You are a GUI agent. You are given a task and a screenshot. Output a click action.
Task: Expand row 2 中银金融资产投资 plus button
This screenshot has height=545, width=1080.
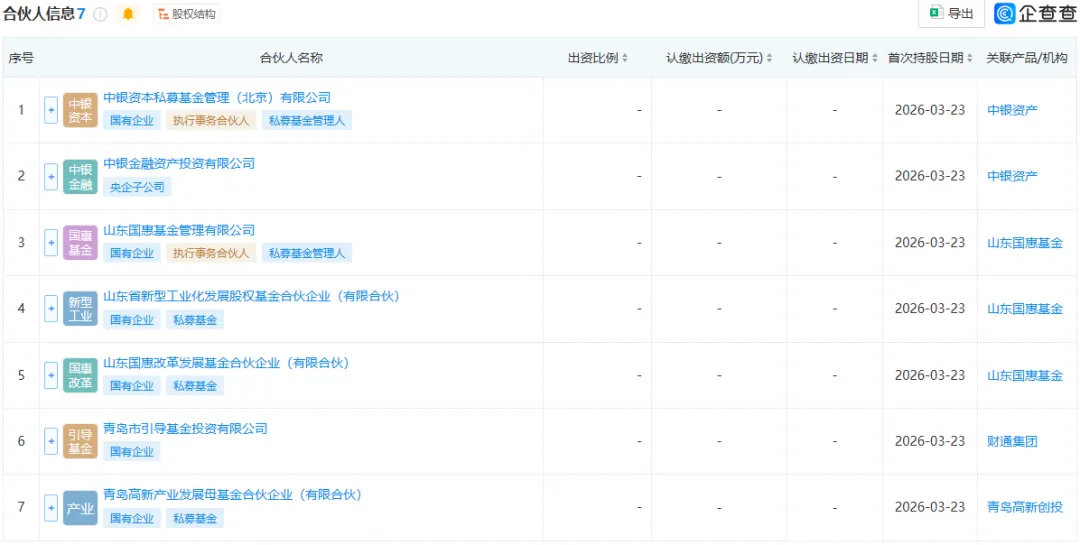click(50, 176)
